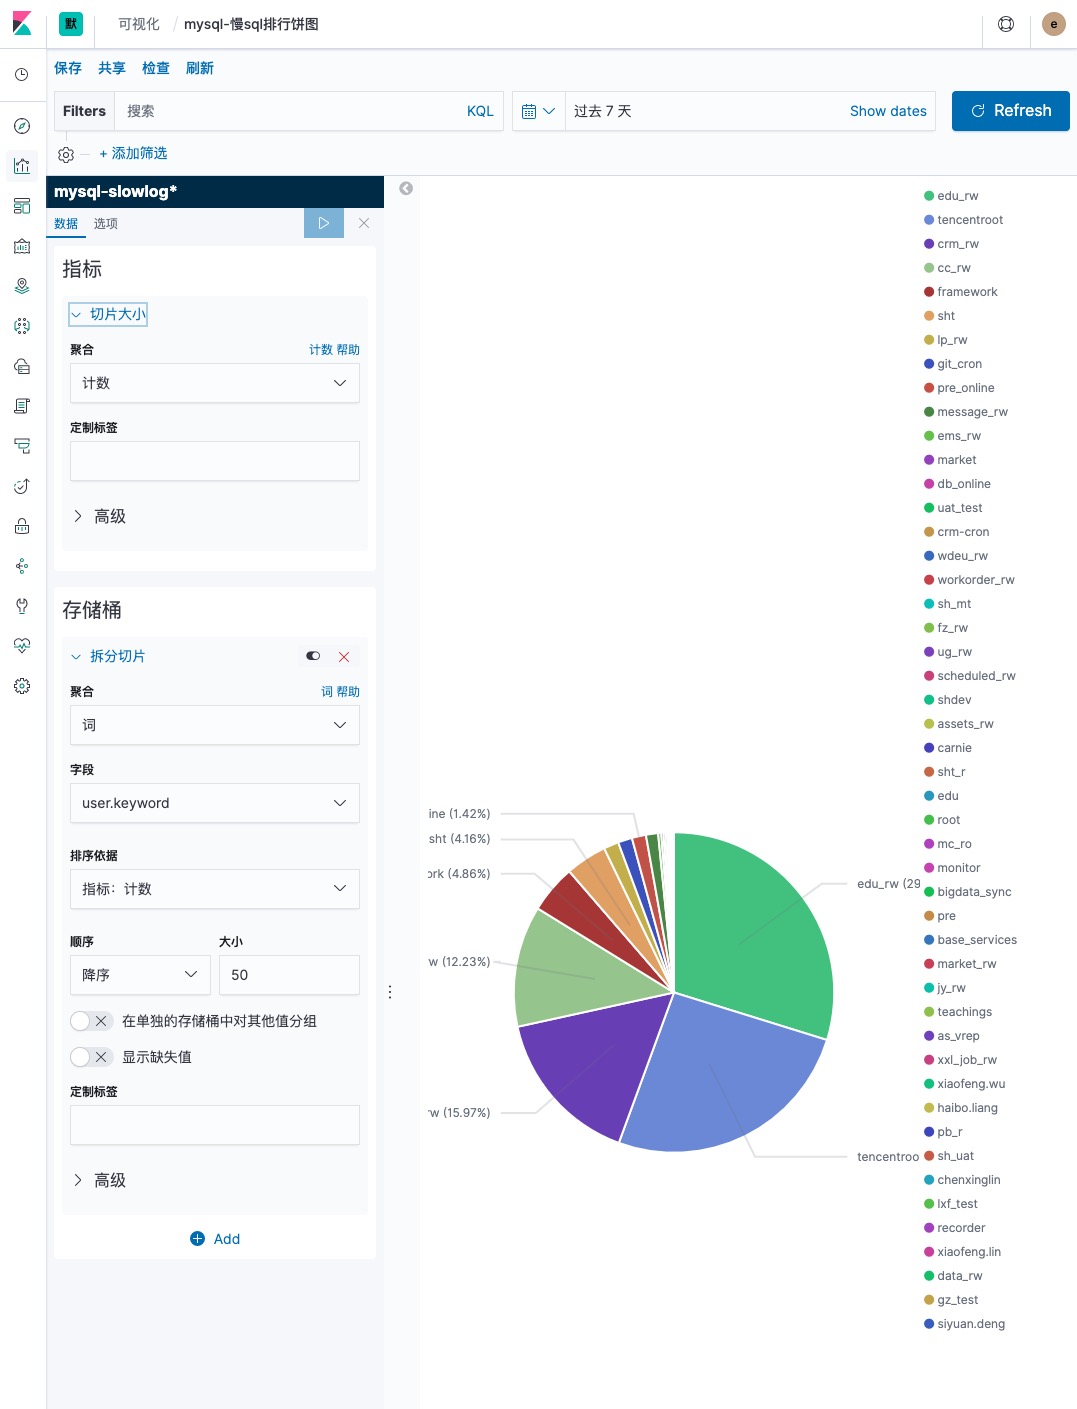The width and height of the screenshot is (1077, 1409).
Task: Click Show dates link
Action: pyautogui.click(x=888, y=111)
